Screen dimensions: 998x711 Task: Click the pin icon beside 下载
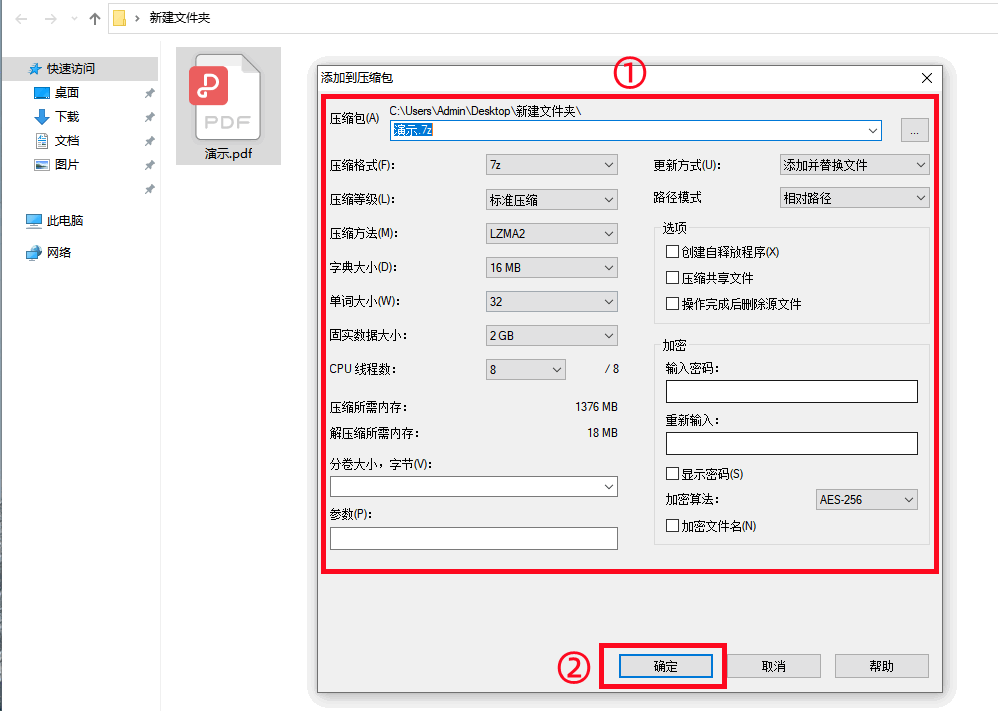tap(150, 117)
